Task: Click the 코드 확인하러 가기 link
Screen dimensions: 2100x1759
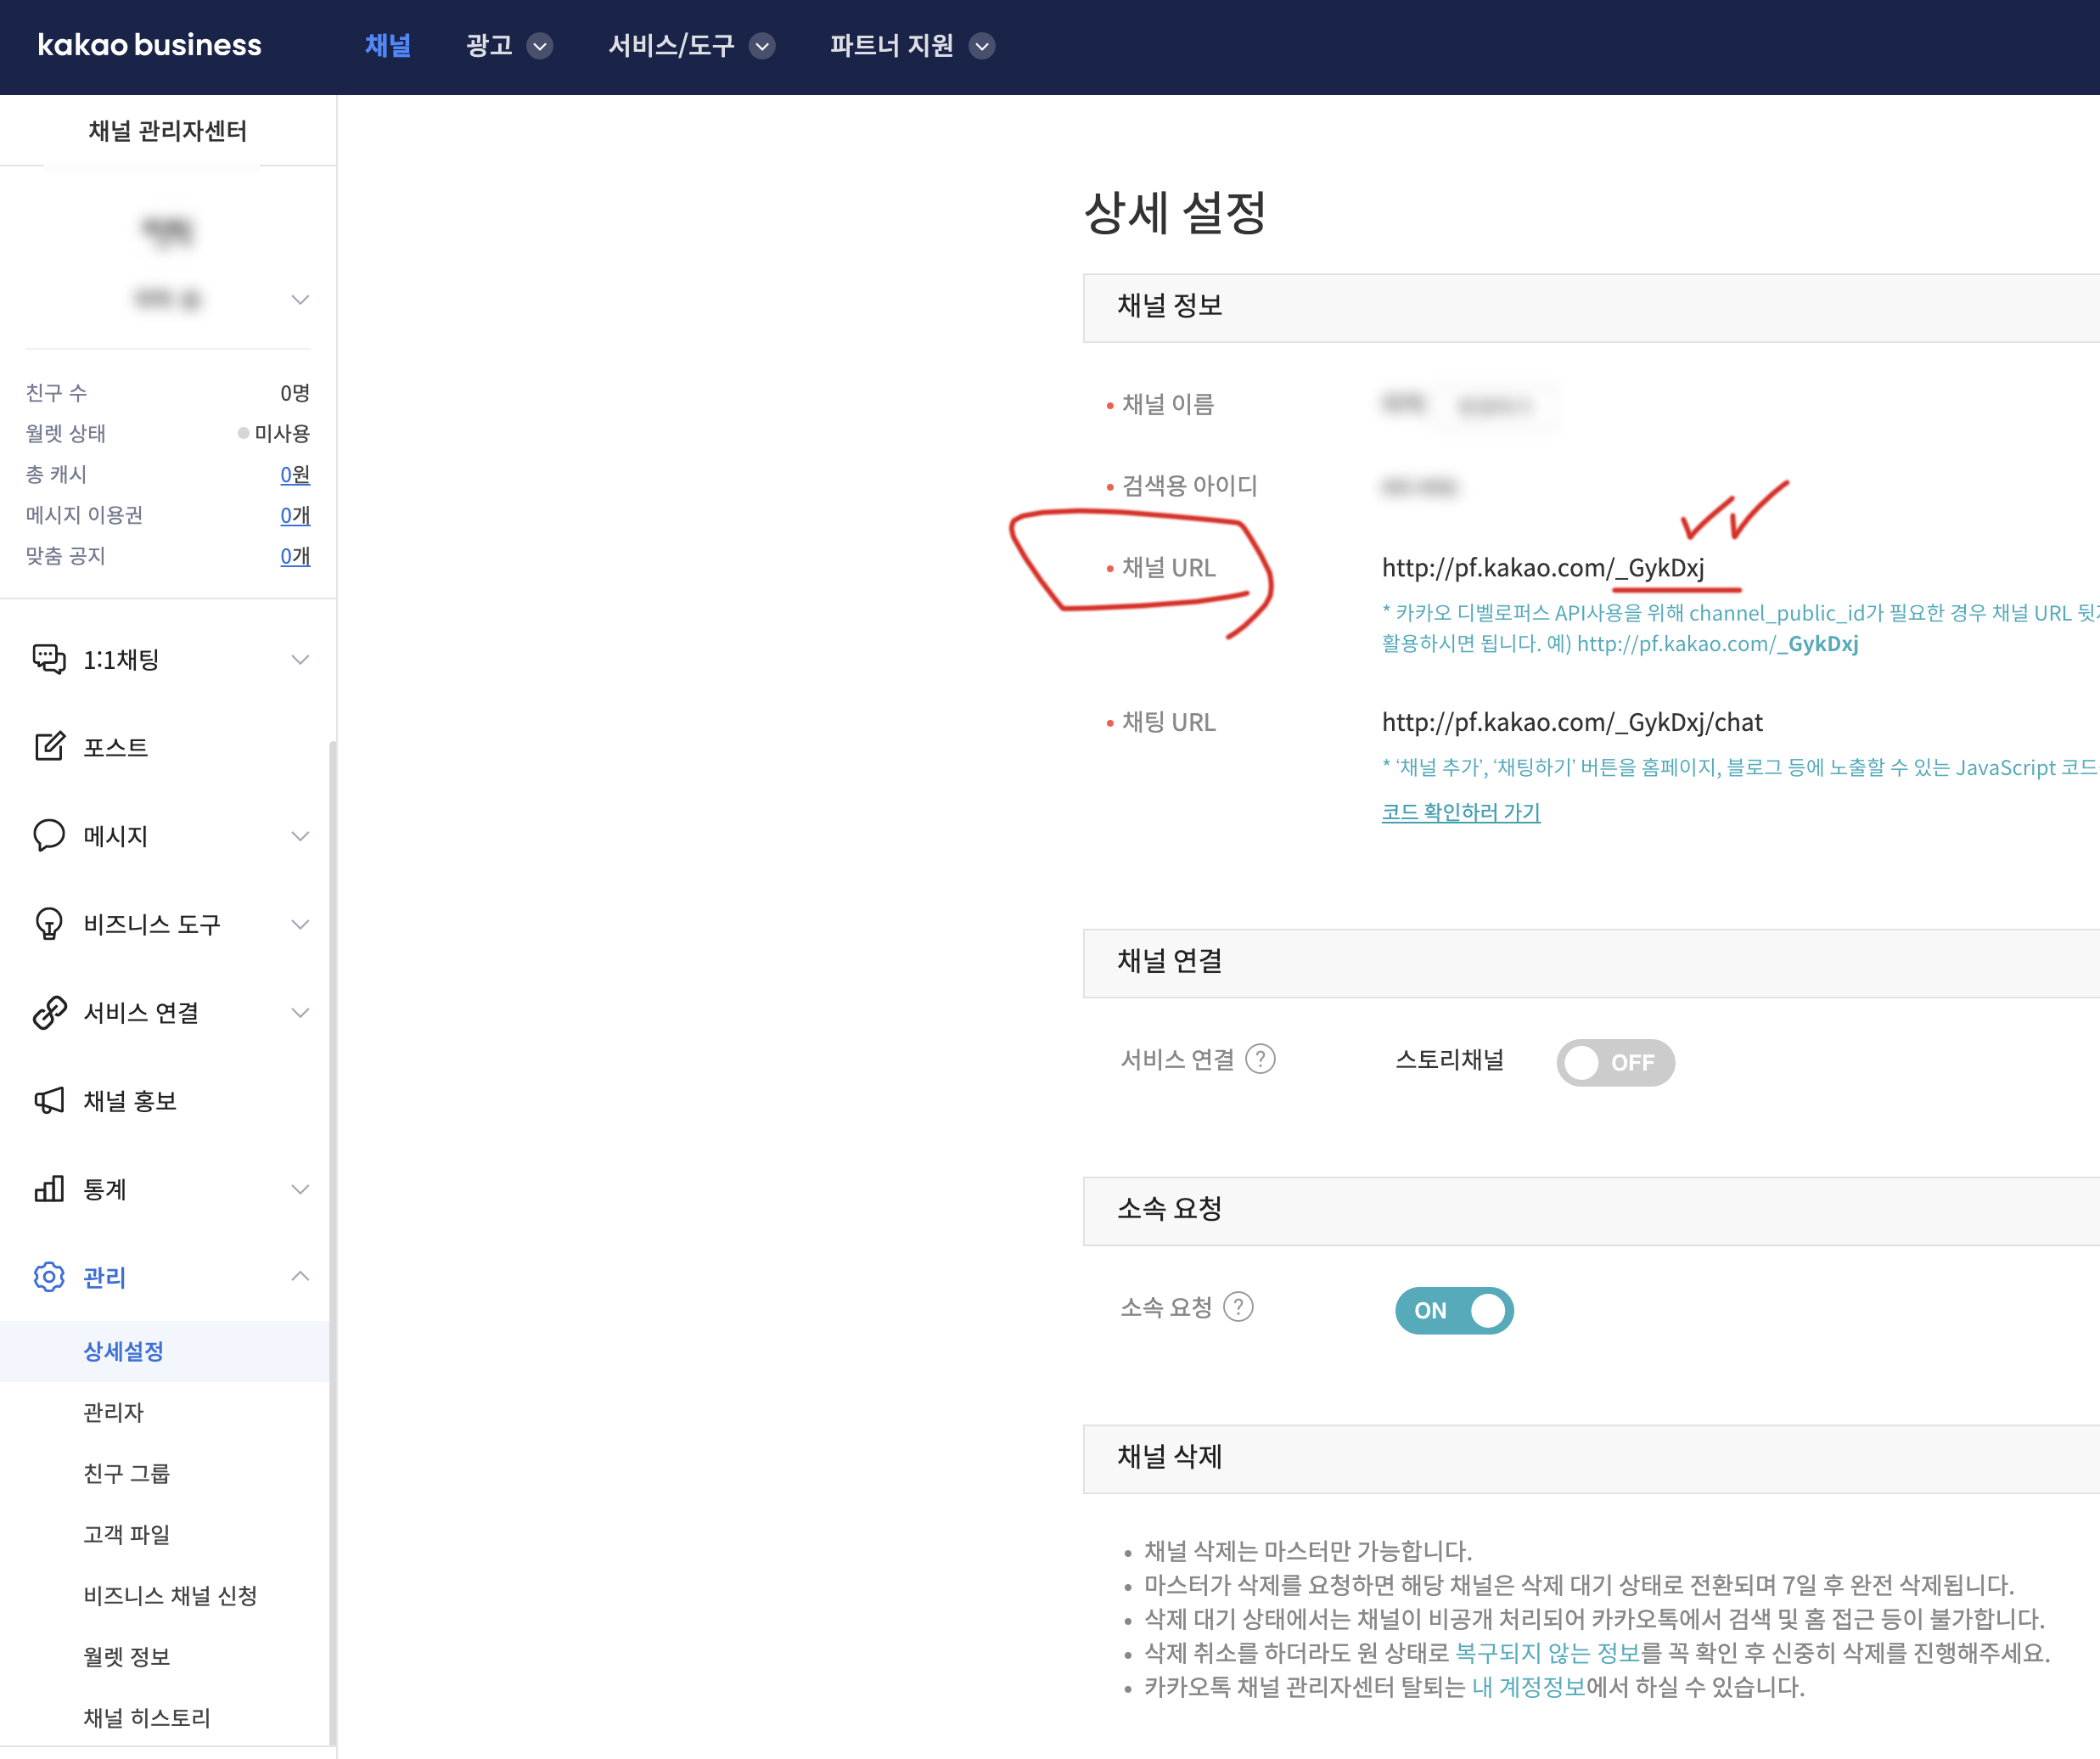Action: tap(1460, 812)
